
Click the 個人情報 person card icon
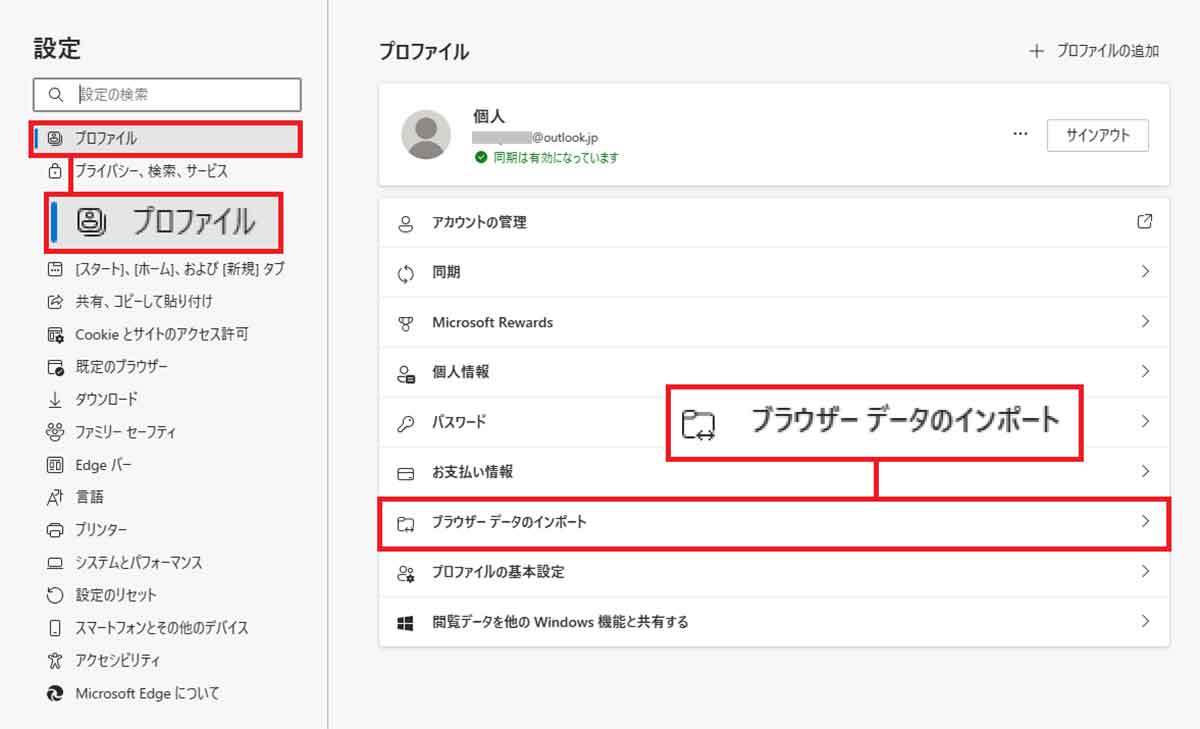[x=405, y=373]
